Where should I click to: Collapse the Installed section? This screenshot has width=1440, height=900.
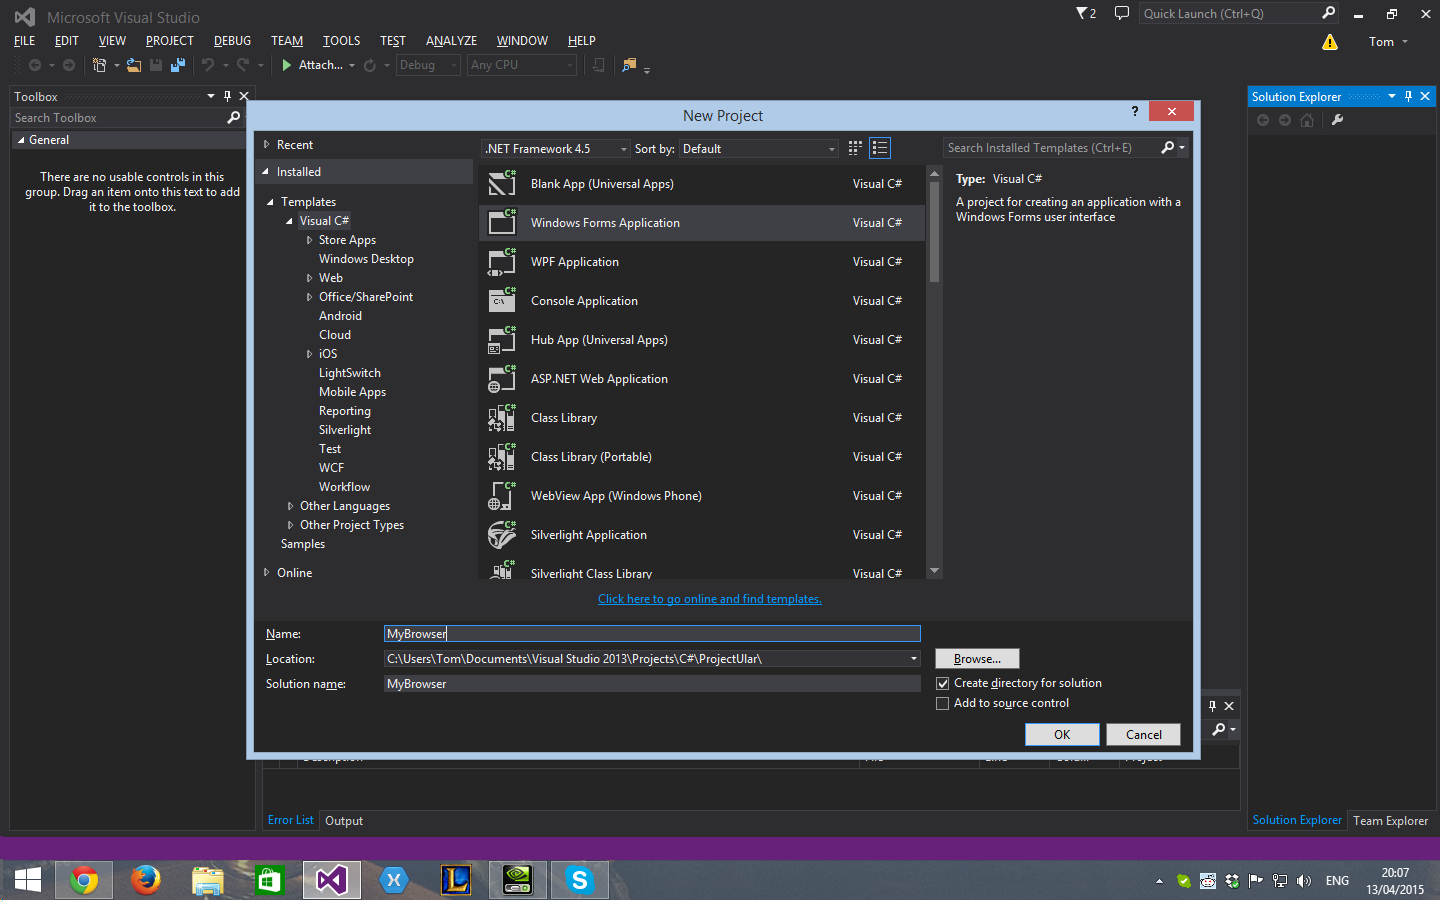click(x=267, y=172)
